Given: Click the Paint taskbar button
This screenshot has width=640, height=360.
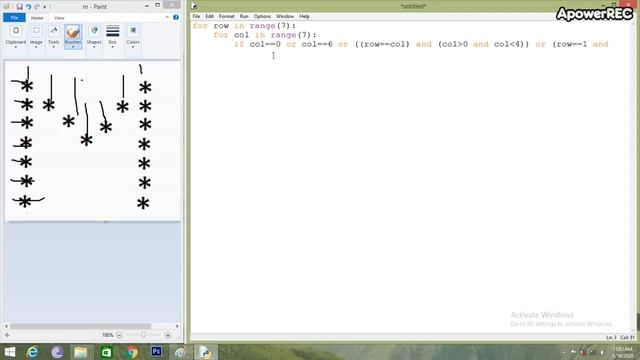Looking at the screenshot, I should coord(180,352).
